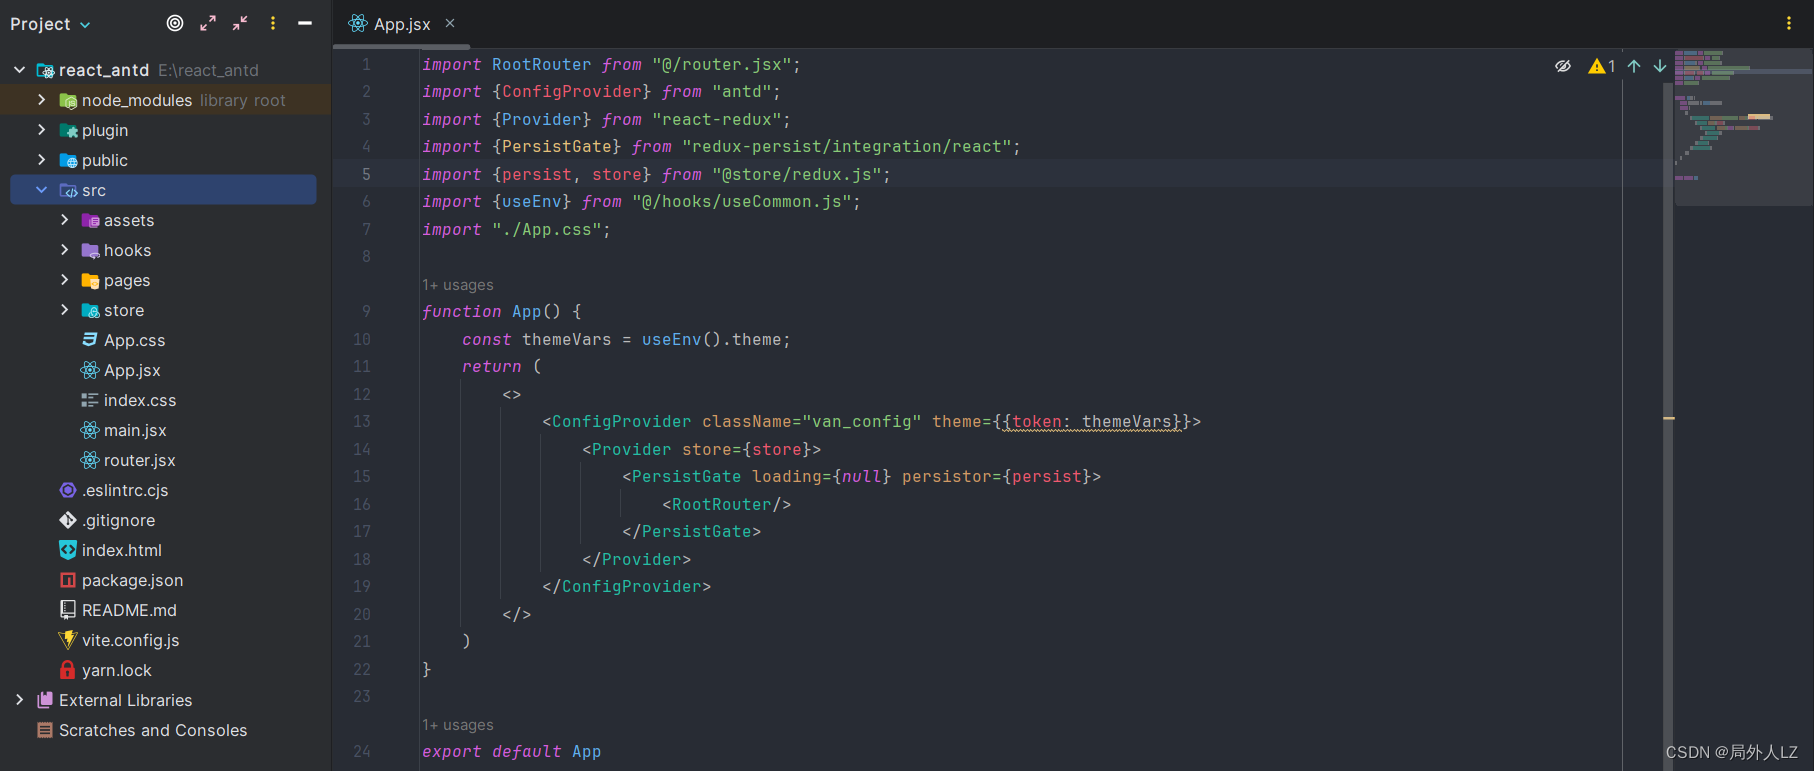Click the node_modules folder icon
This screenshot has width=1814, height=771.
pos(68,100)
